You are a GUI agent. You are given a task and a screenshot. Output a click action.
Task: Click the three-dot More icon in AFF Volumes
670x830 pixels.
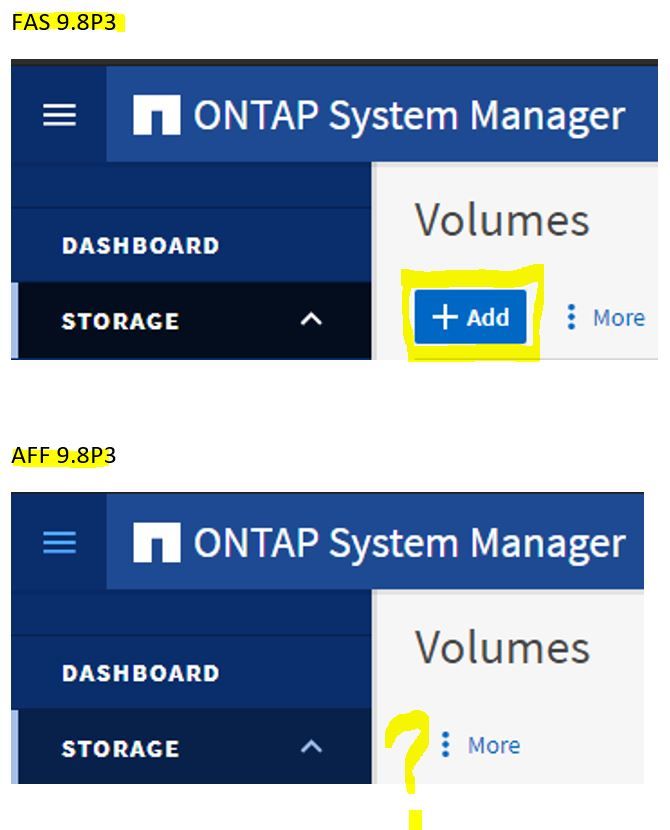coord(446,745)
